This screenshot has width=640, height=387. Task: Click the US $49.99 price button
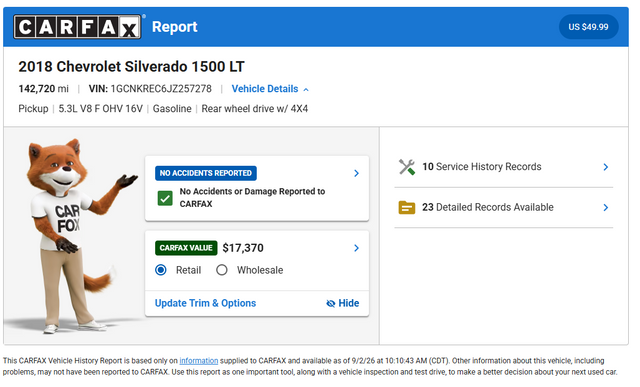point(588,27)
